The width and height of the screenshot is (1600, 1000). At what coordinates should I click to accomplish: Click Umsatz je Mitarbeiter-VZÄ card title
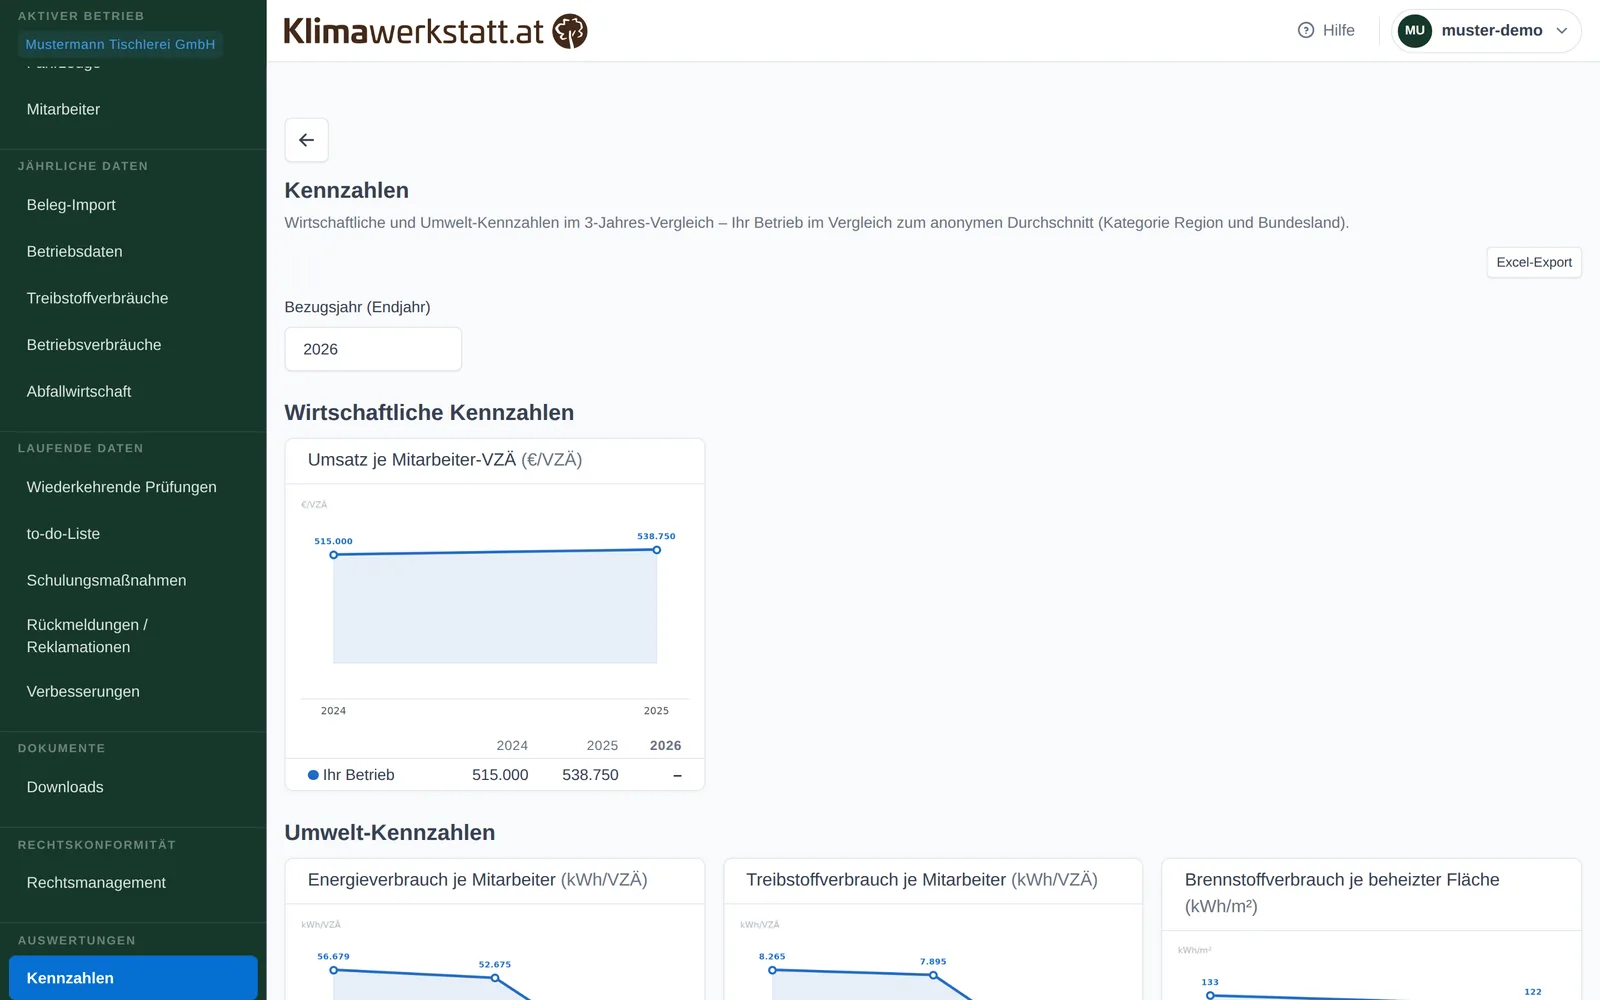pos(445,460)
